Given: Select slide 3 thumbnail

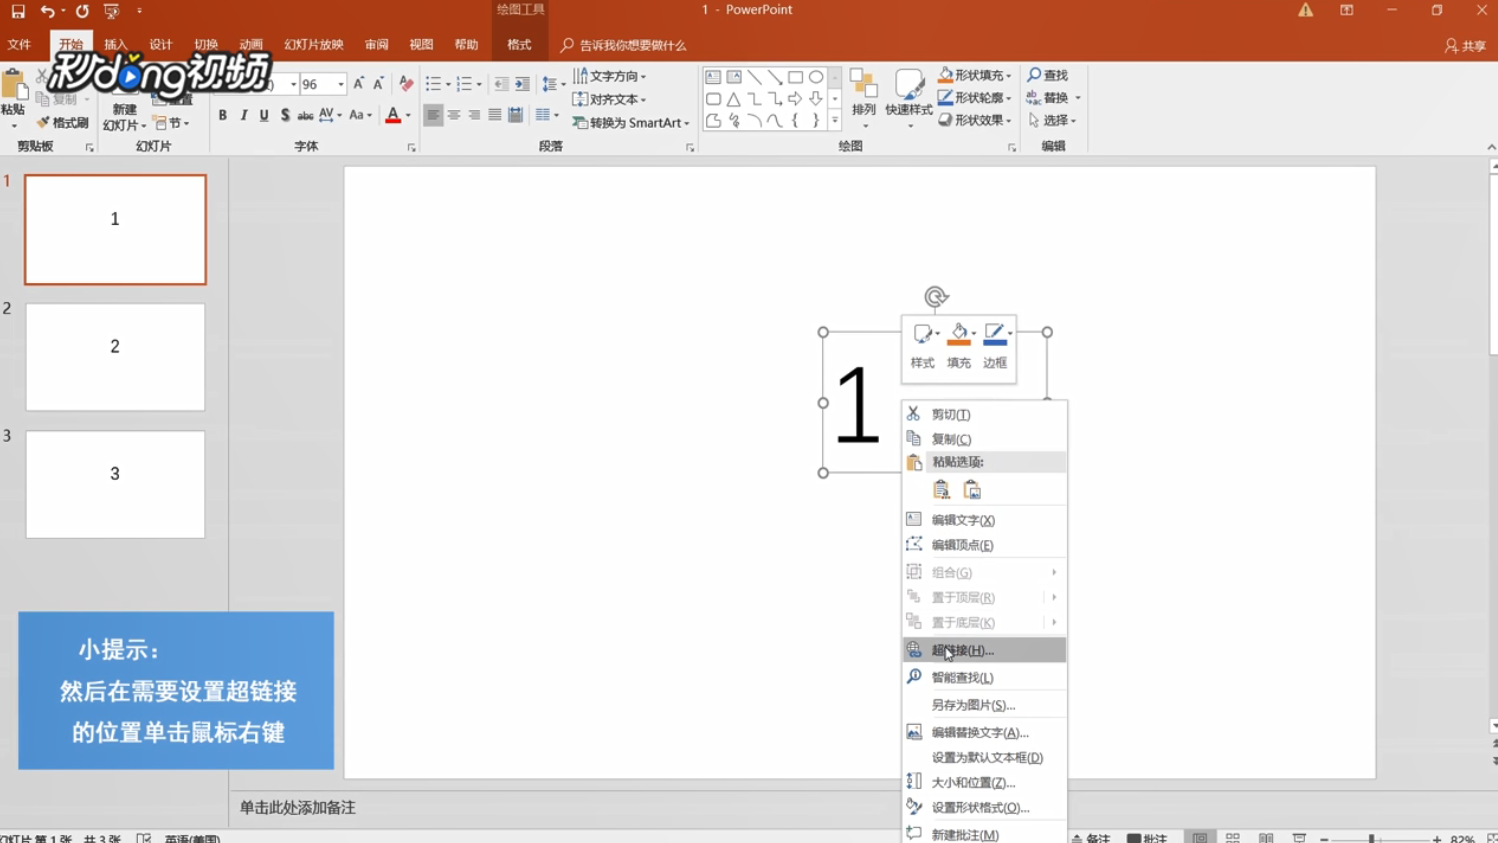Looking at the screenshot, I should [115, 484].
